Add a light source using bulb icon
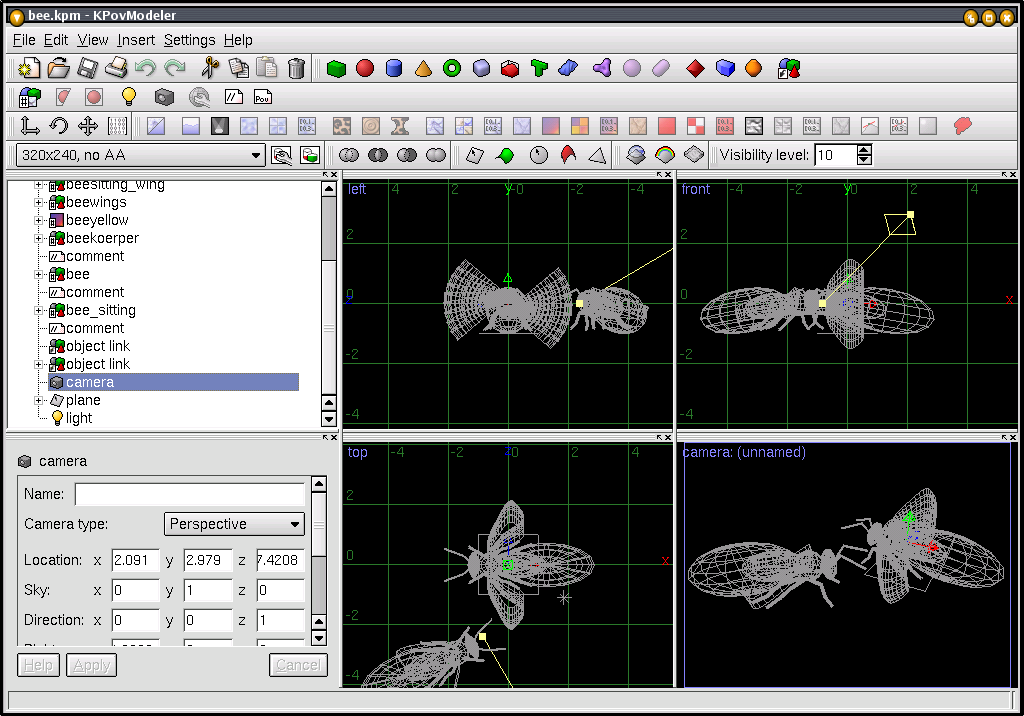1024x716 pixels. [128, 97]
